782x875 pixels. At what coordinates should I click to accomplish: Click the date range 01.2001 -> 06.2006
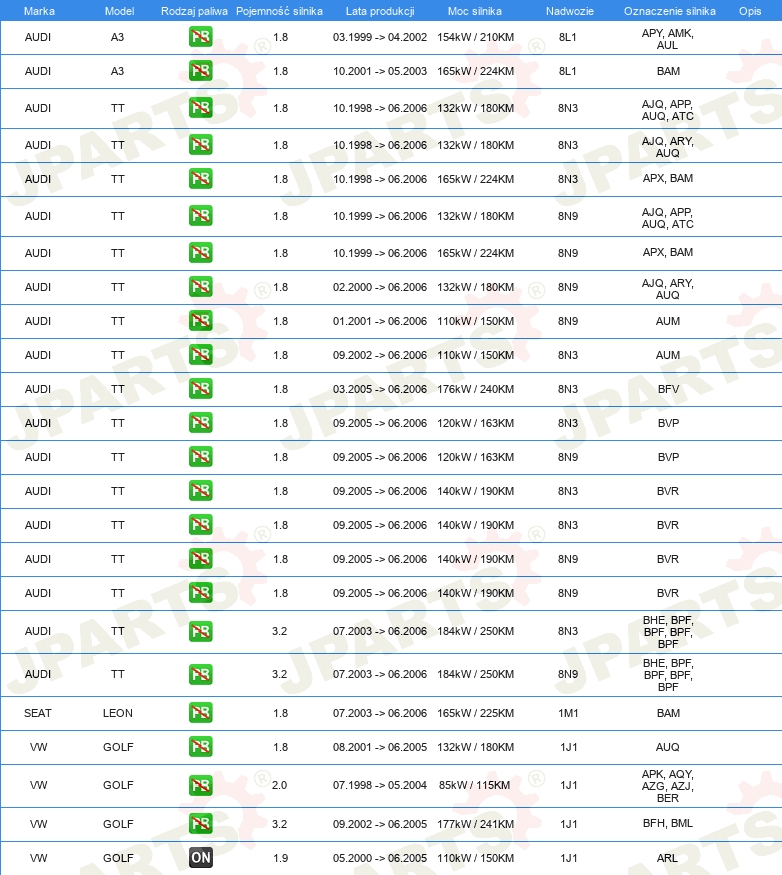pos(380,321)
